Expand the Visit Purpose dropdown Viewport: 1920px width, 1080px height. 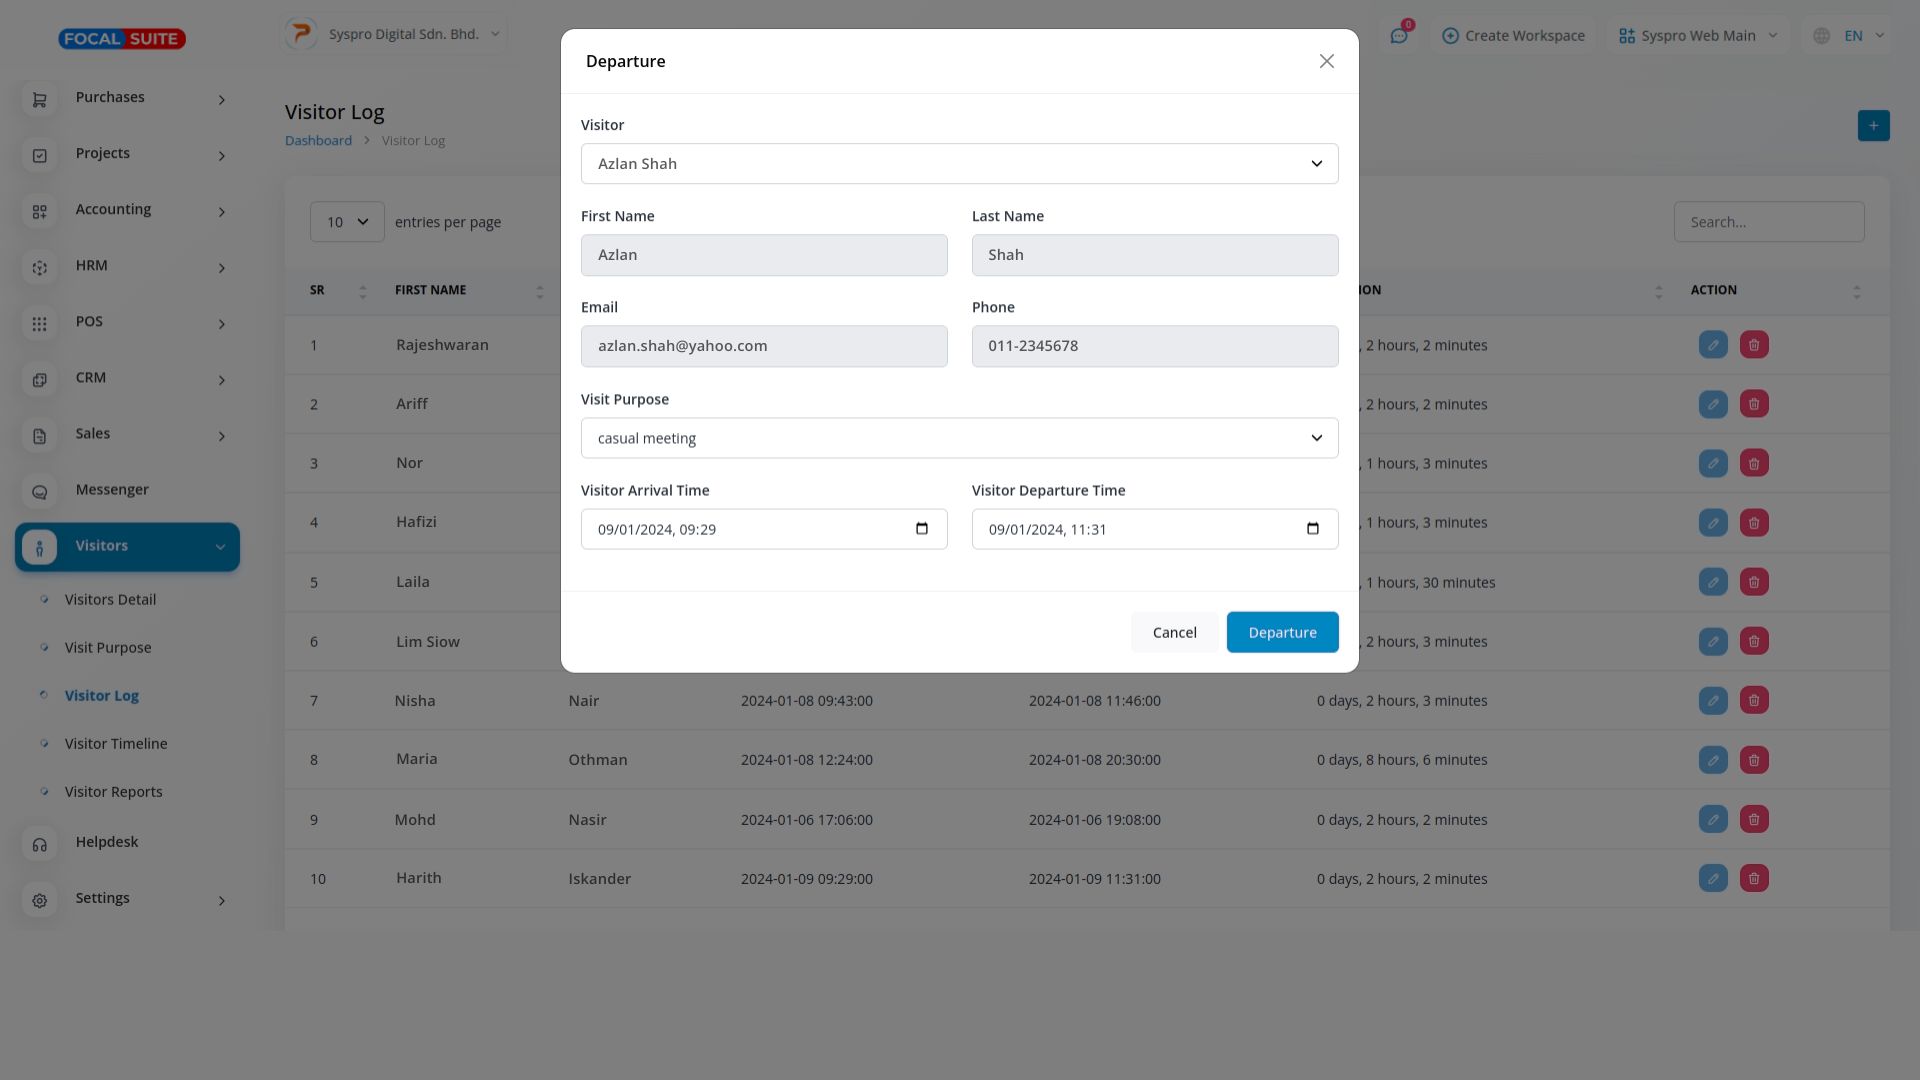pyautogui.click(x=959, y=438)
